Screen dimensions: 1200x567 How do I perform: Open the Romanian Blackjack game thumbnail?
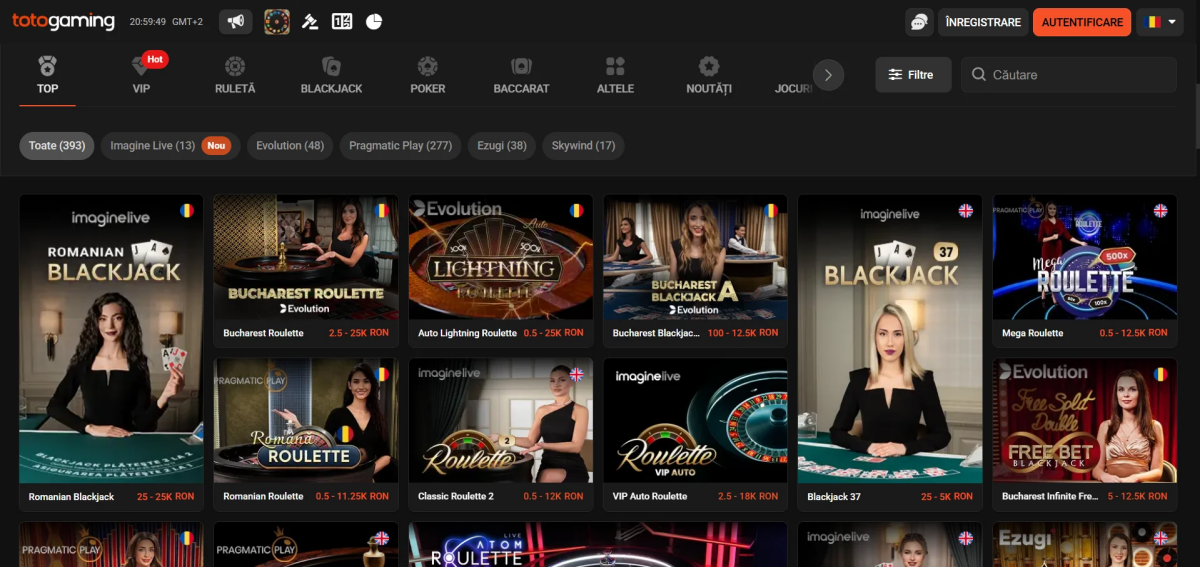coord(111,339)
